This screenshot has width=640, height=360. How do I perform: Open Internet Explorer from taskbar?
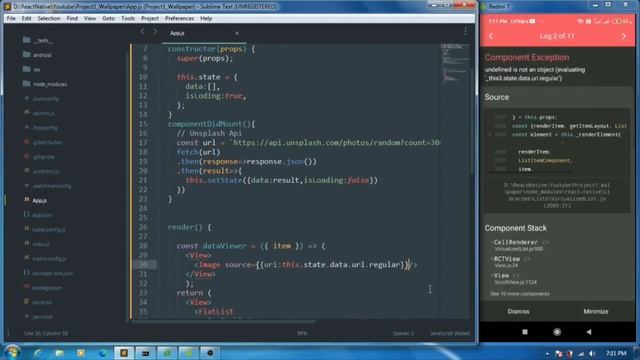pos(38,353)
